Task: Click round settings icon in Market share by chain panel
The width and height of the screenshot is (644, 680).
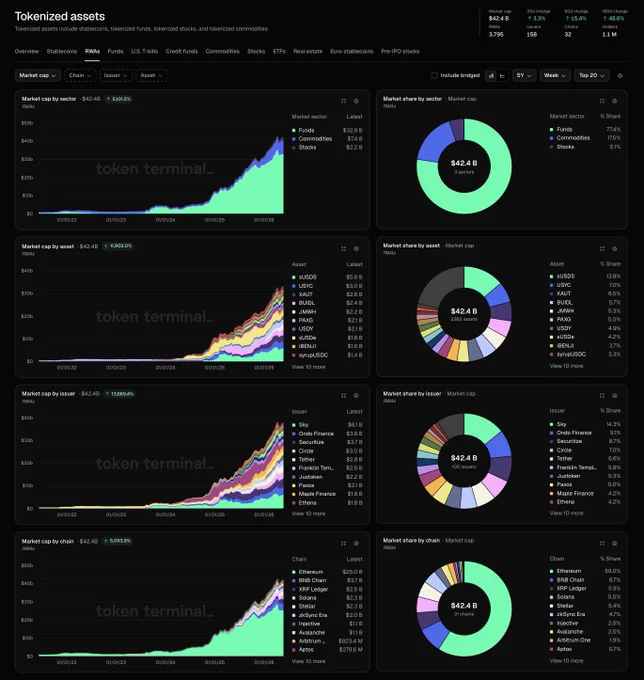Action: [615, 543]
